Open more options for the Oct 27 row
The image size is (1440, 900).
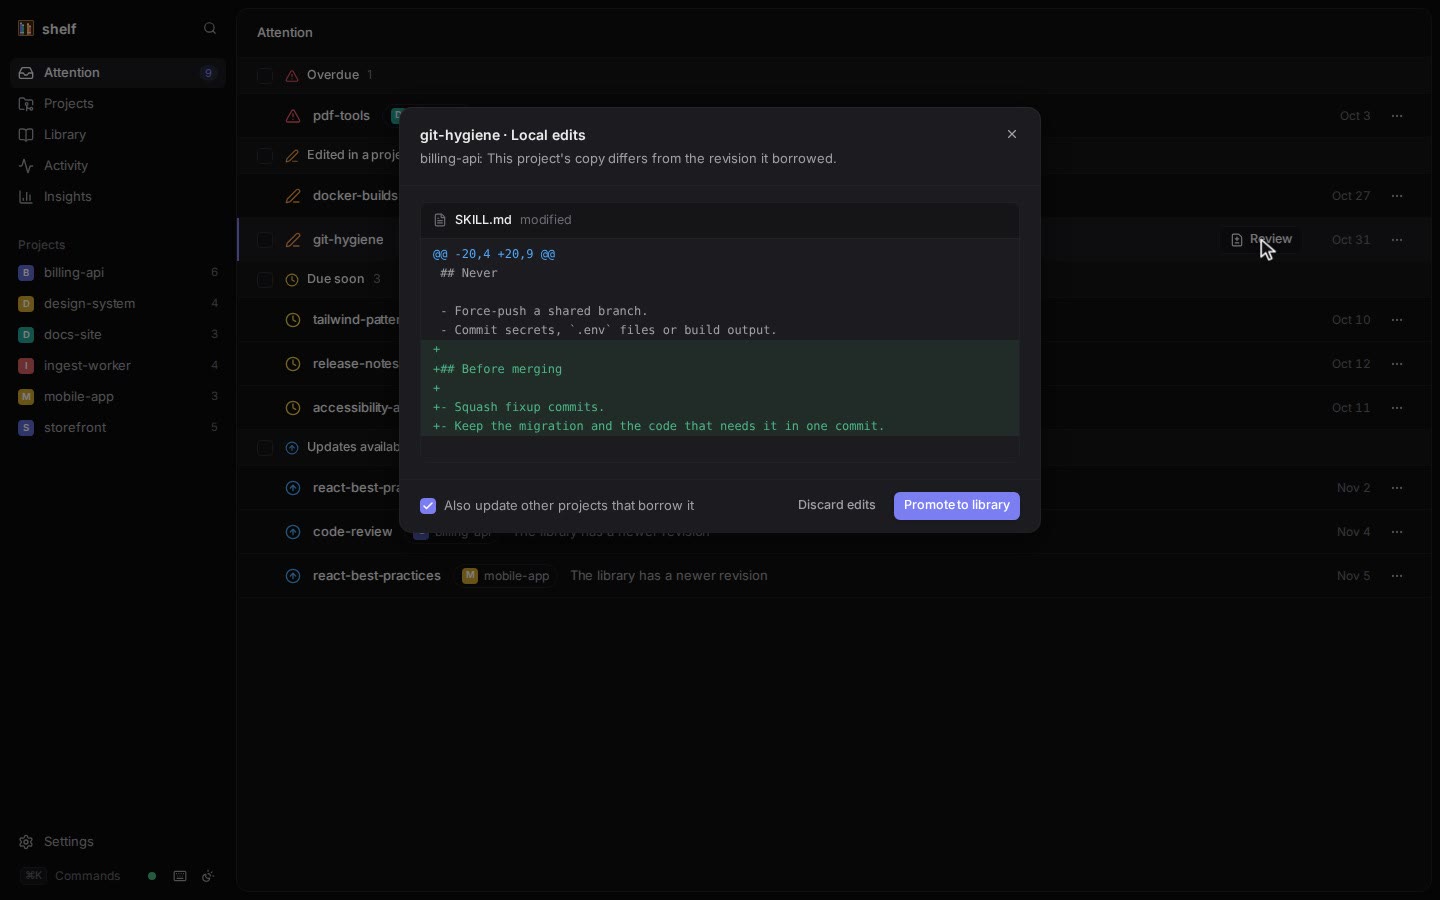[1398, 197]
